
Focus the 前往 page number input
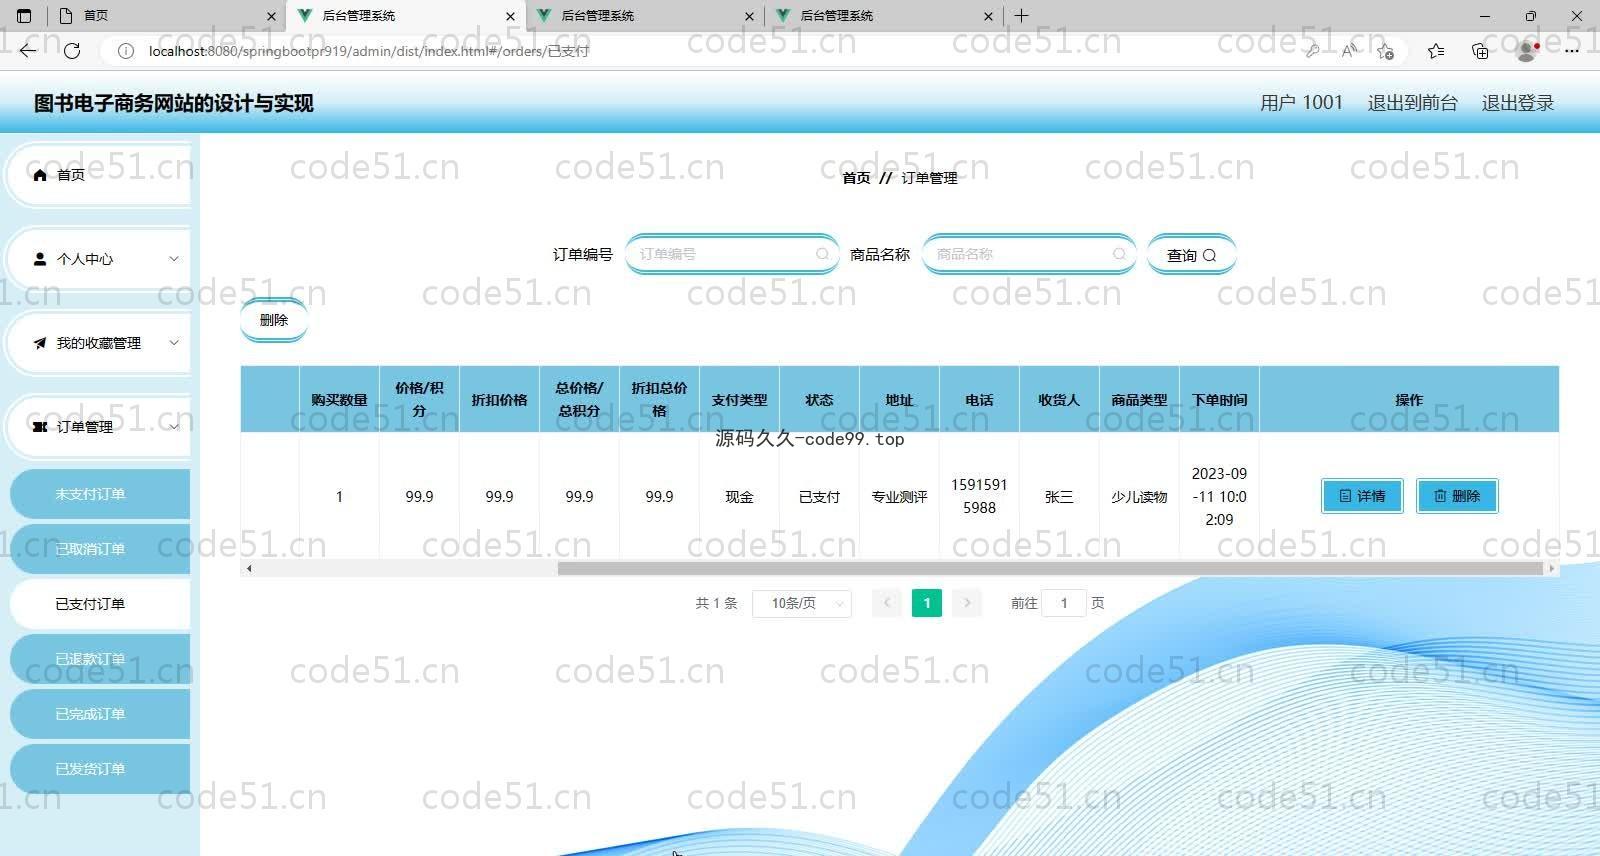pos(1064,603)
